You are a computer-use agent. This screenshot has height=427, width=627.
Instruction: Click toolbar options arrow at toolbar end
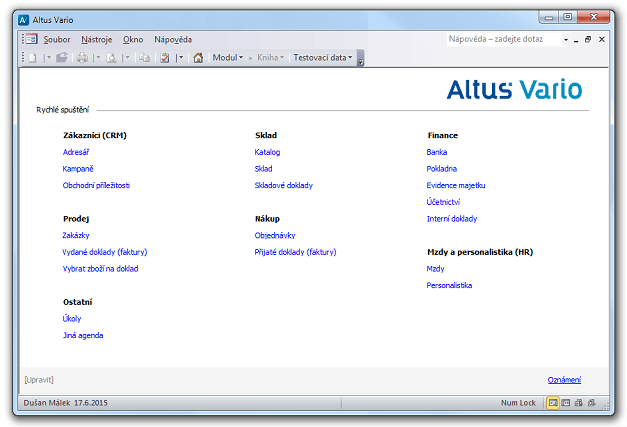click(360, 58)
